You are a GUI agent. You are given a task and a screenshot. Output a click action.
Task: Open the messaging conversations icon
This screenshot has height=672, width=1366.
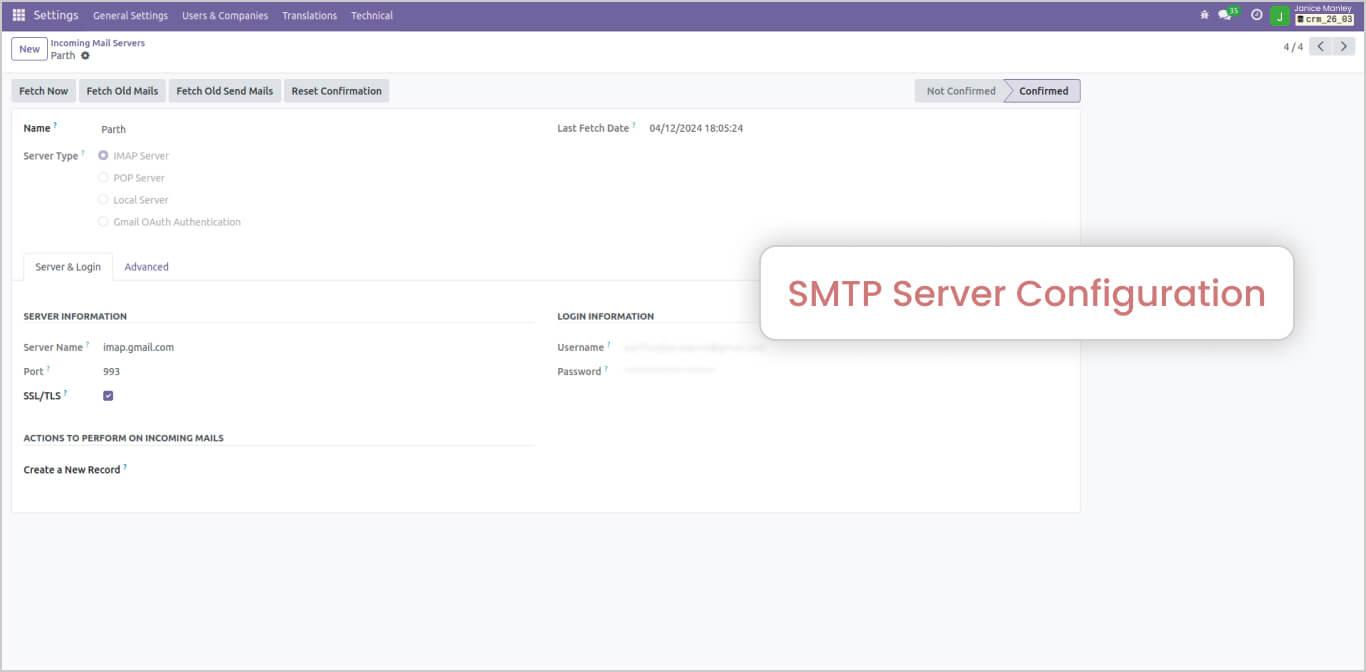pos(1224,14)
